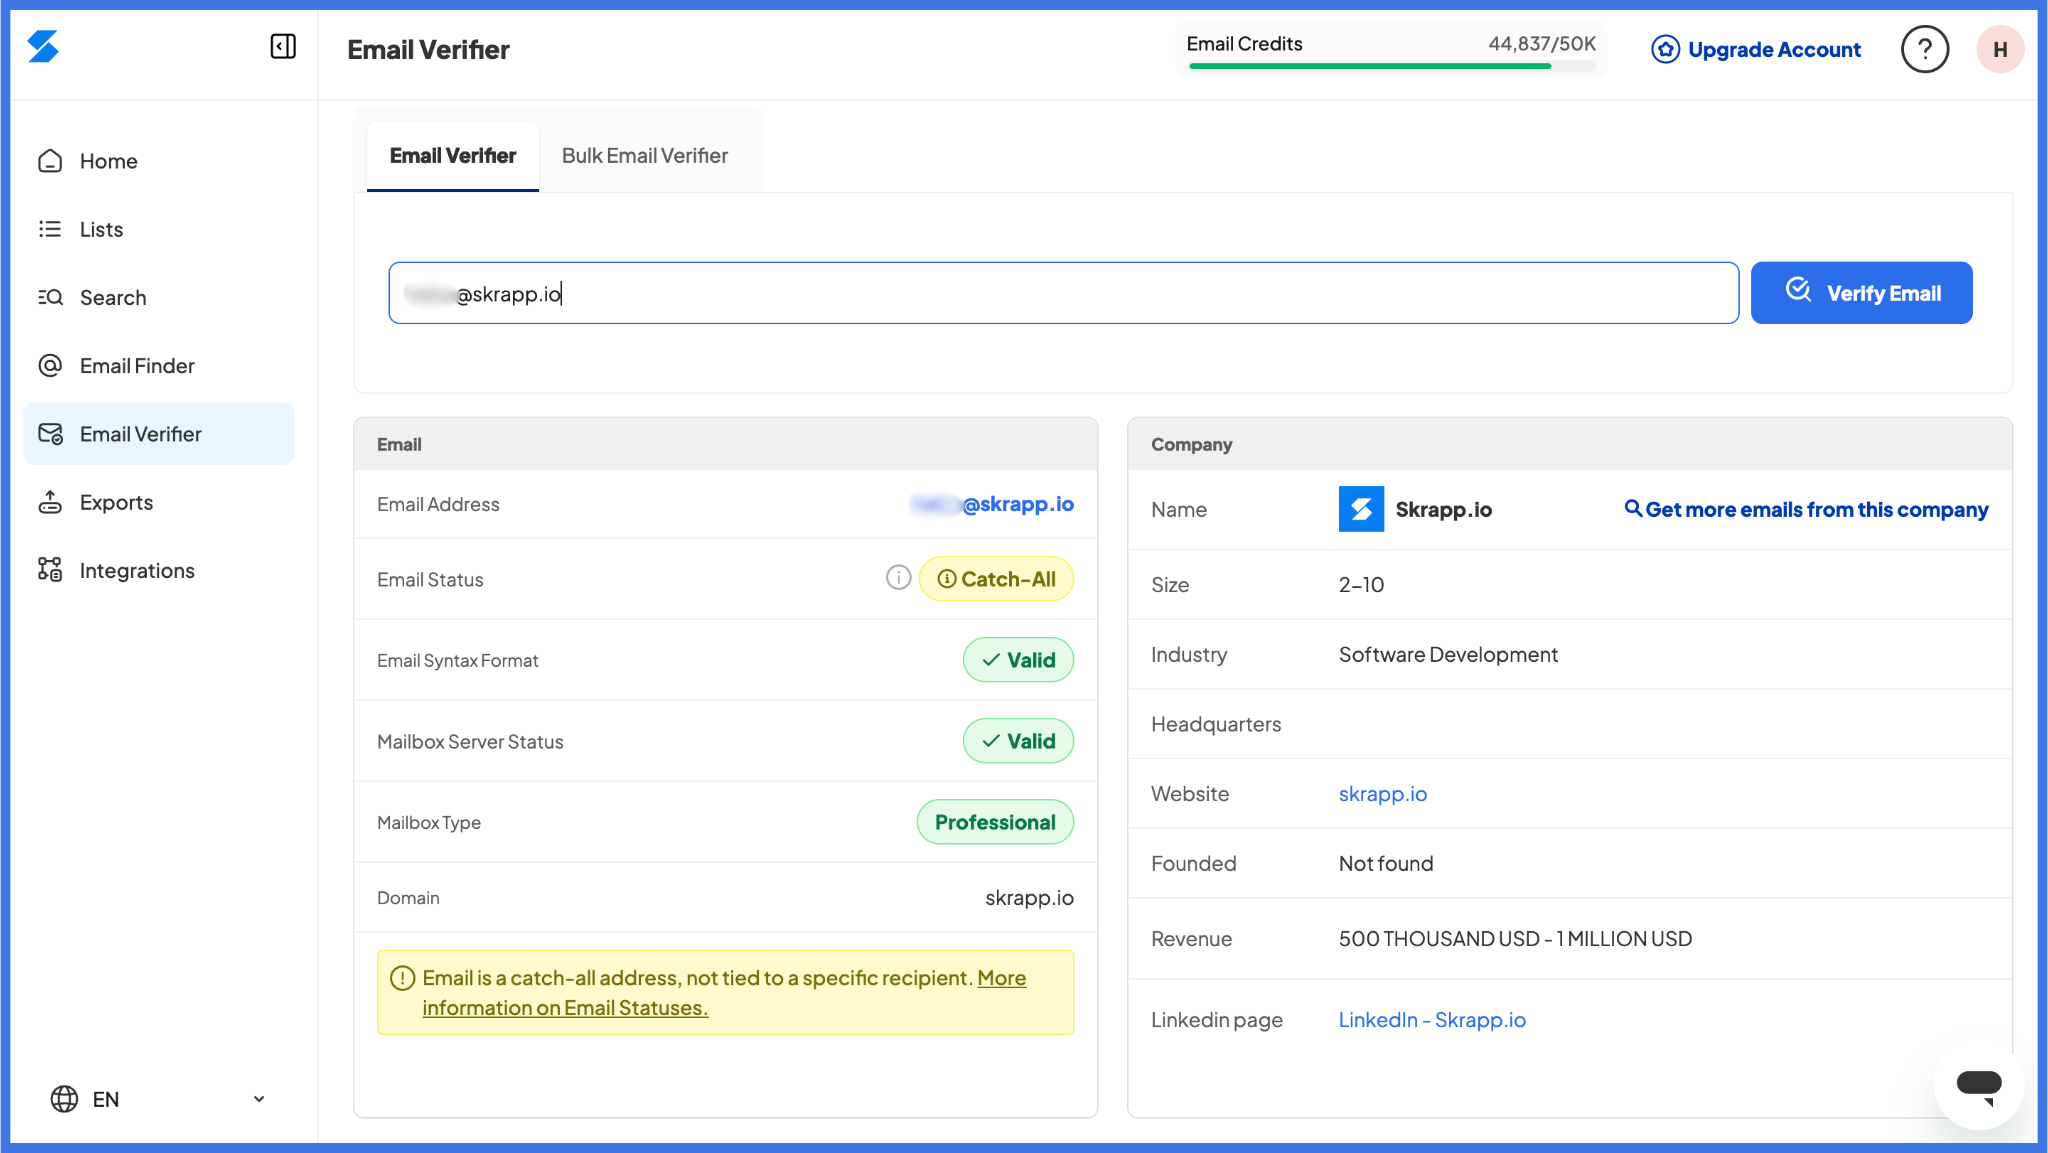Open Exports in the sidebar
The height and width of the screenshot is (1153, 2048).
click(159, 502)
